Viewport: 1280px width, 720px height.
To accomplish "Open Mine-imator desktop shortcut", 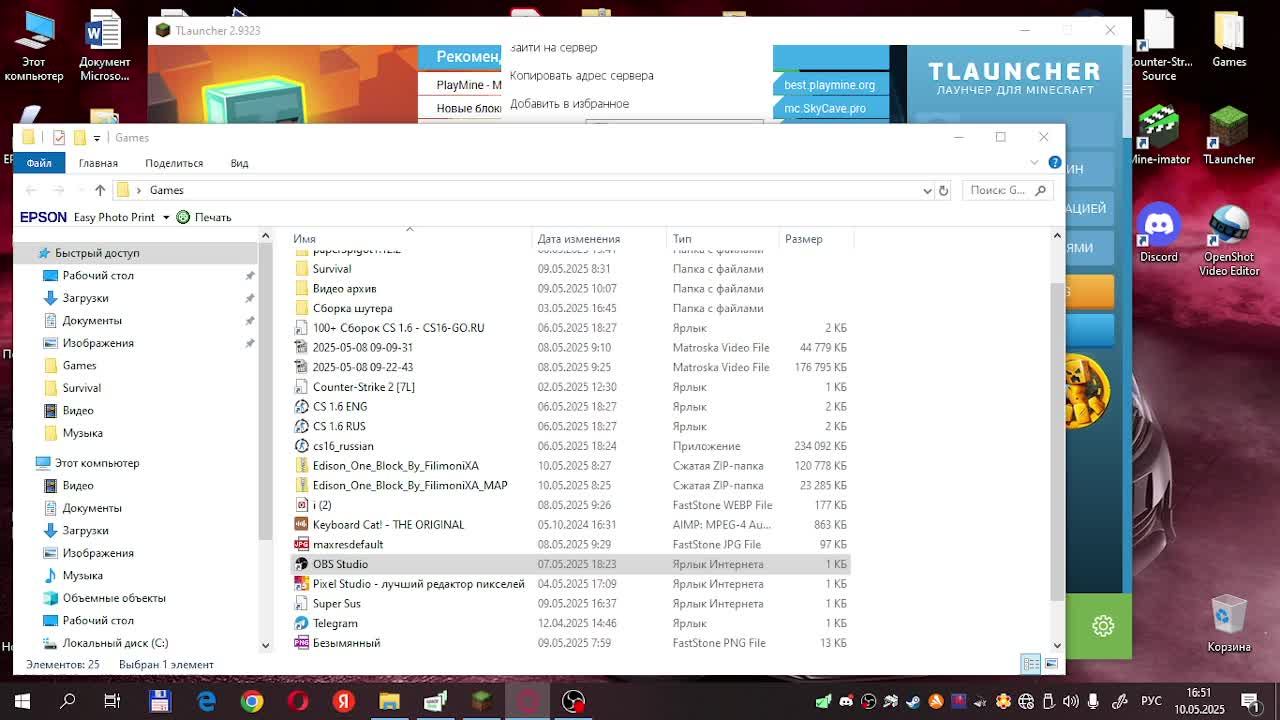I will (1159, 136).
